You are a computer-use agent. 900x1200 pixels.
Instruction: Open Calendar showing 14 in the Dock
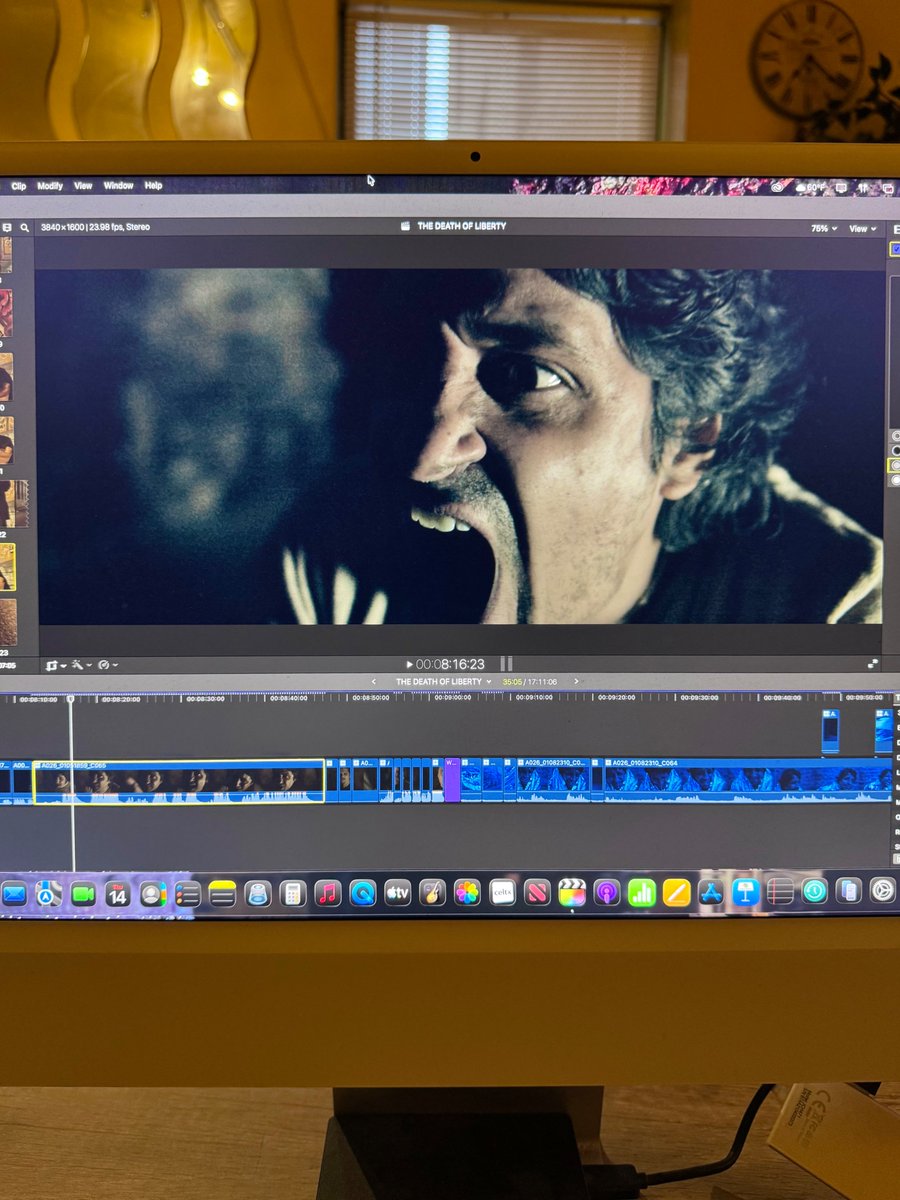tap(118, 893)
